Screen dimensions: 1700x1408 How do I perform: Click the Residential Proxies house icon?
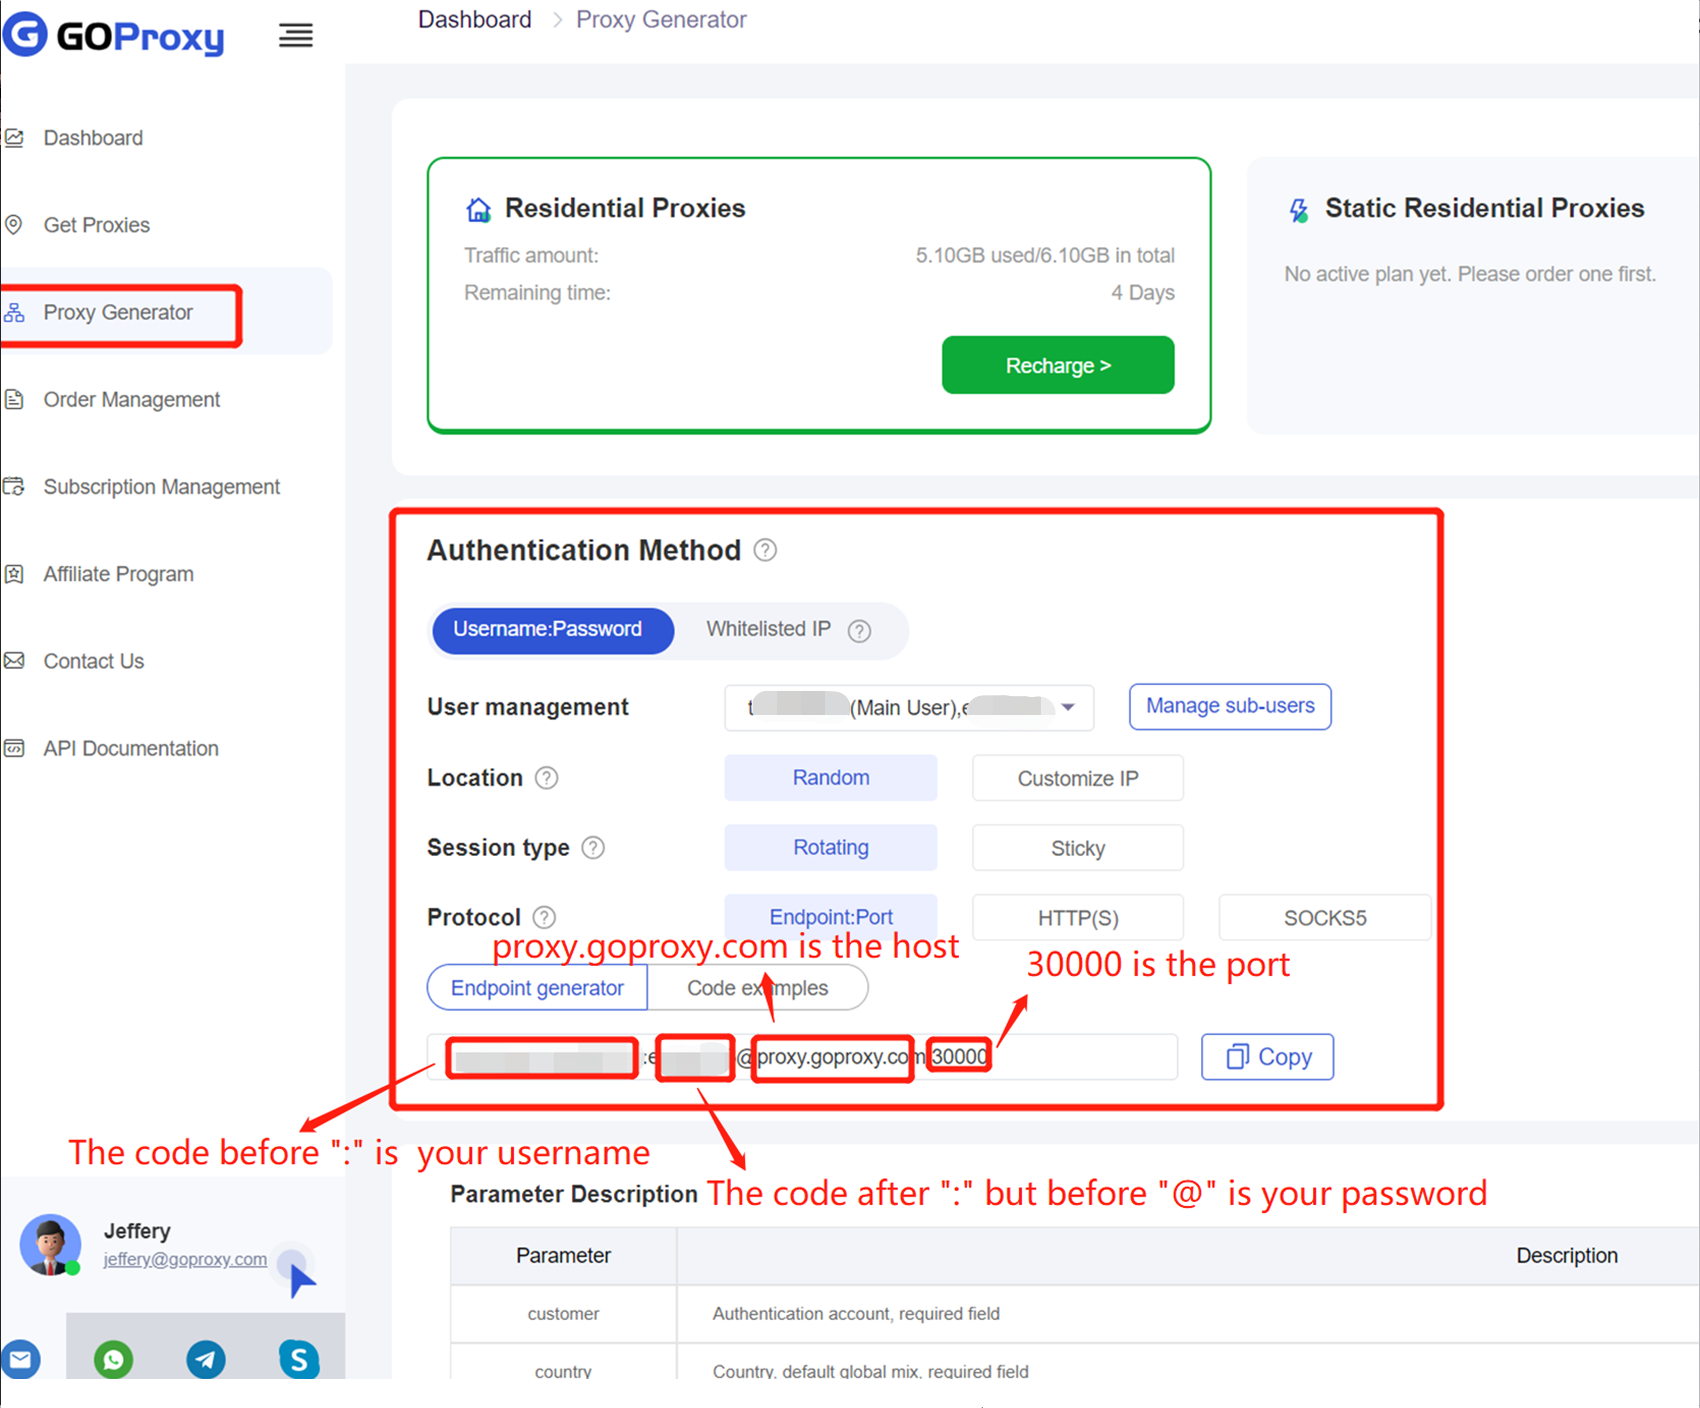[479, 209]
